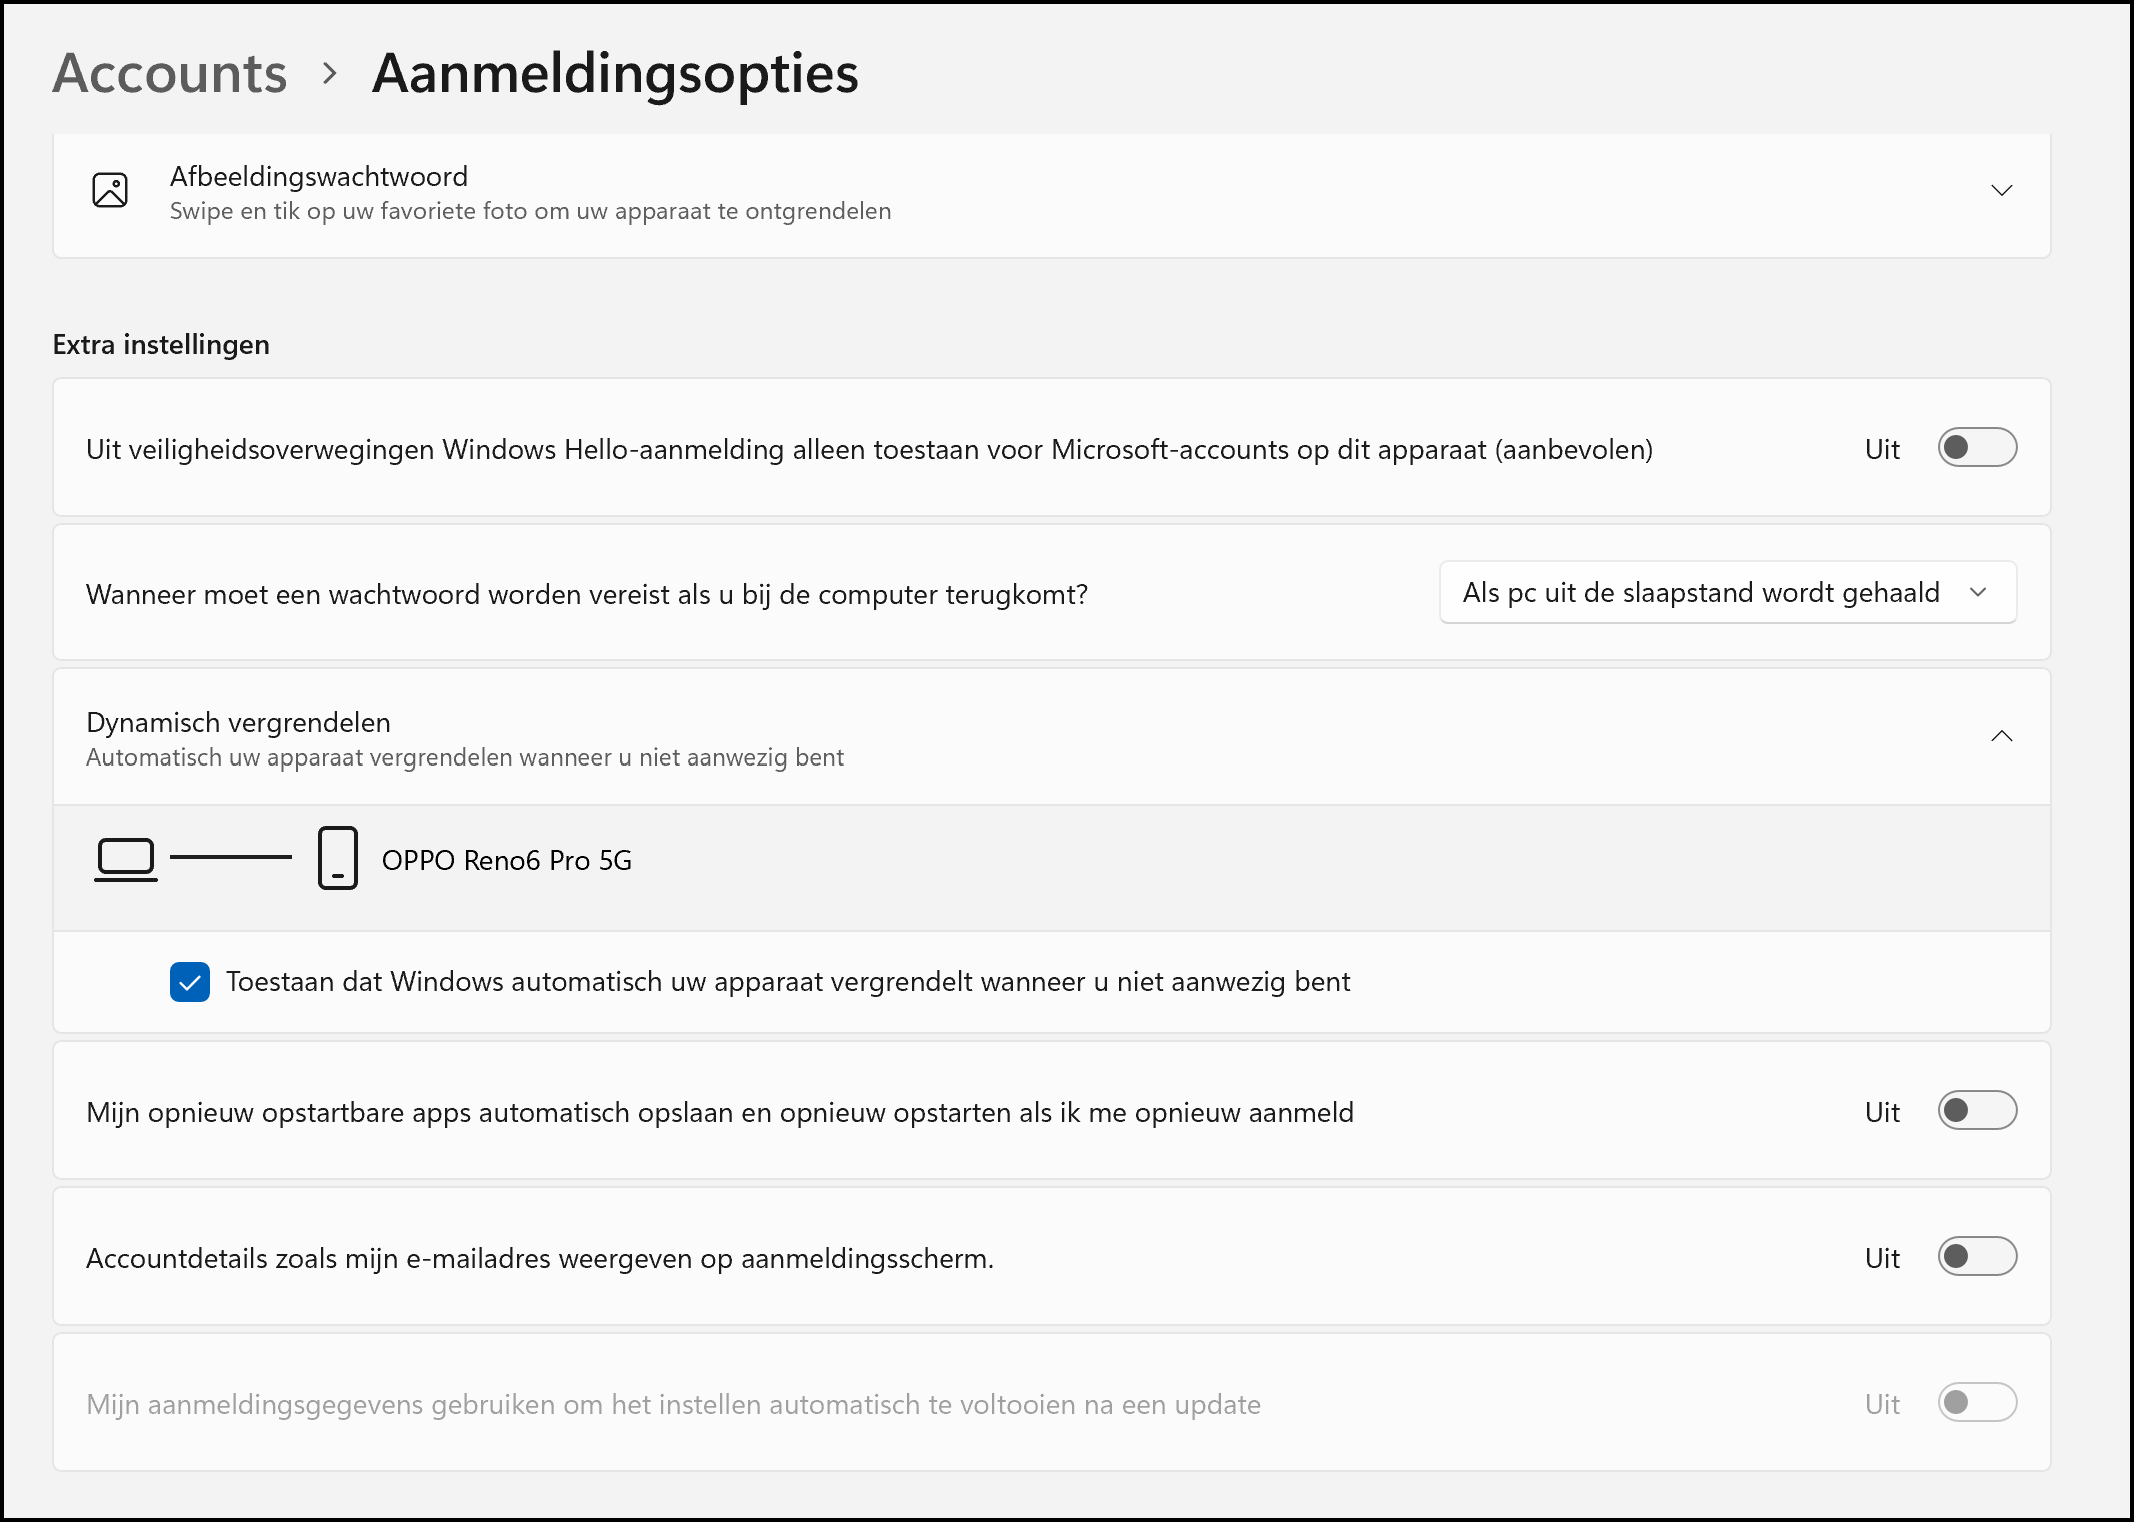
Task: Uncheck automatic lock when away checkbox
Action: point(190,982)
